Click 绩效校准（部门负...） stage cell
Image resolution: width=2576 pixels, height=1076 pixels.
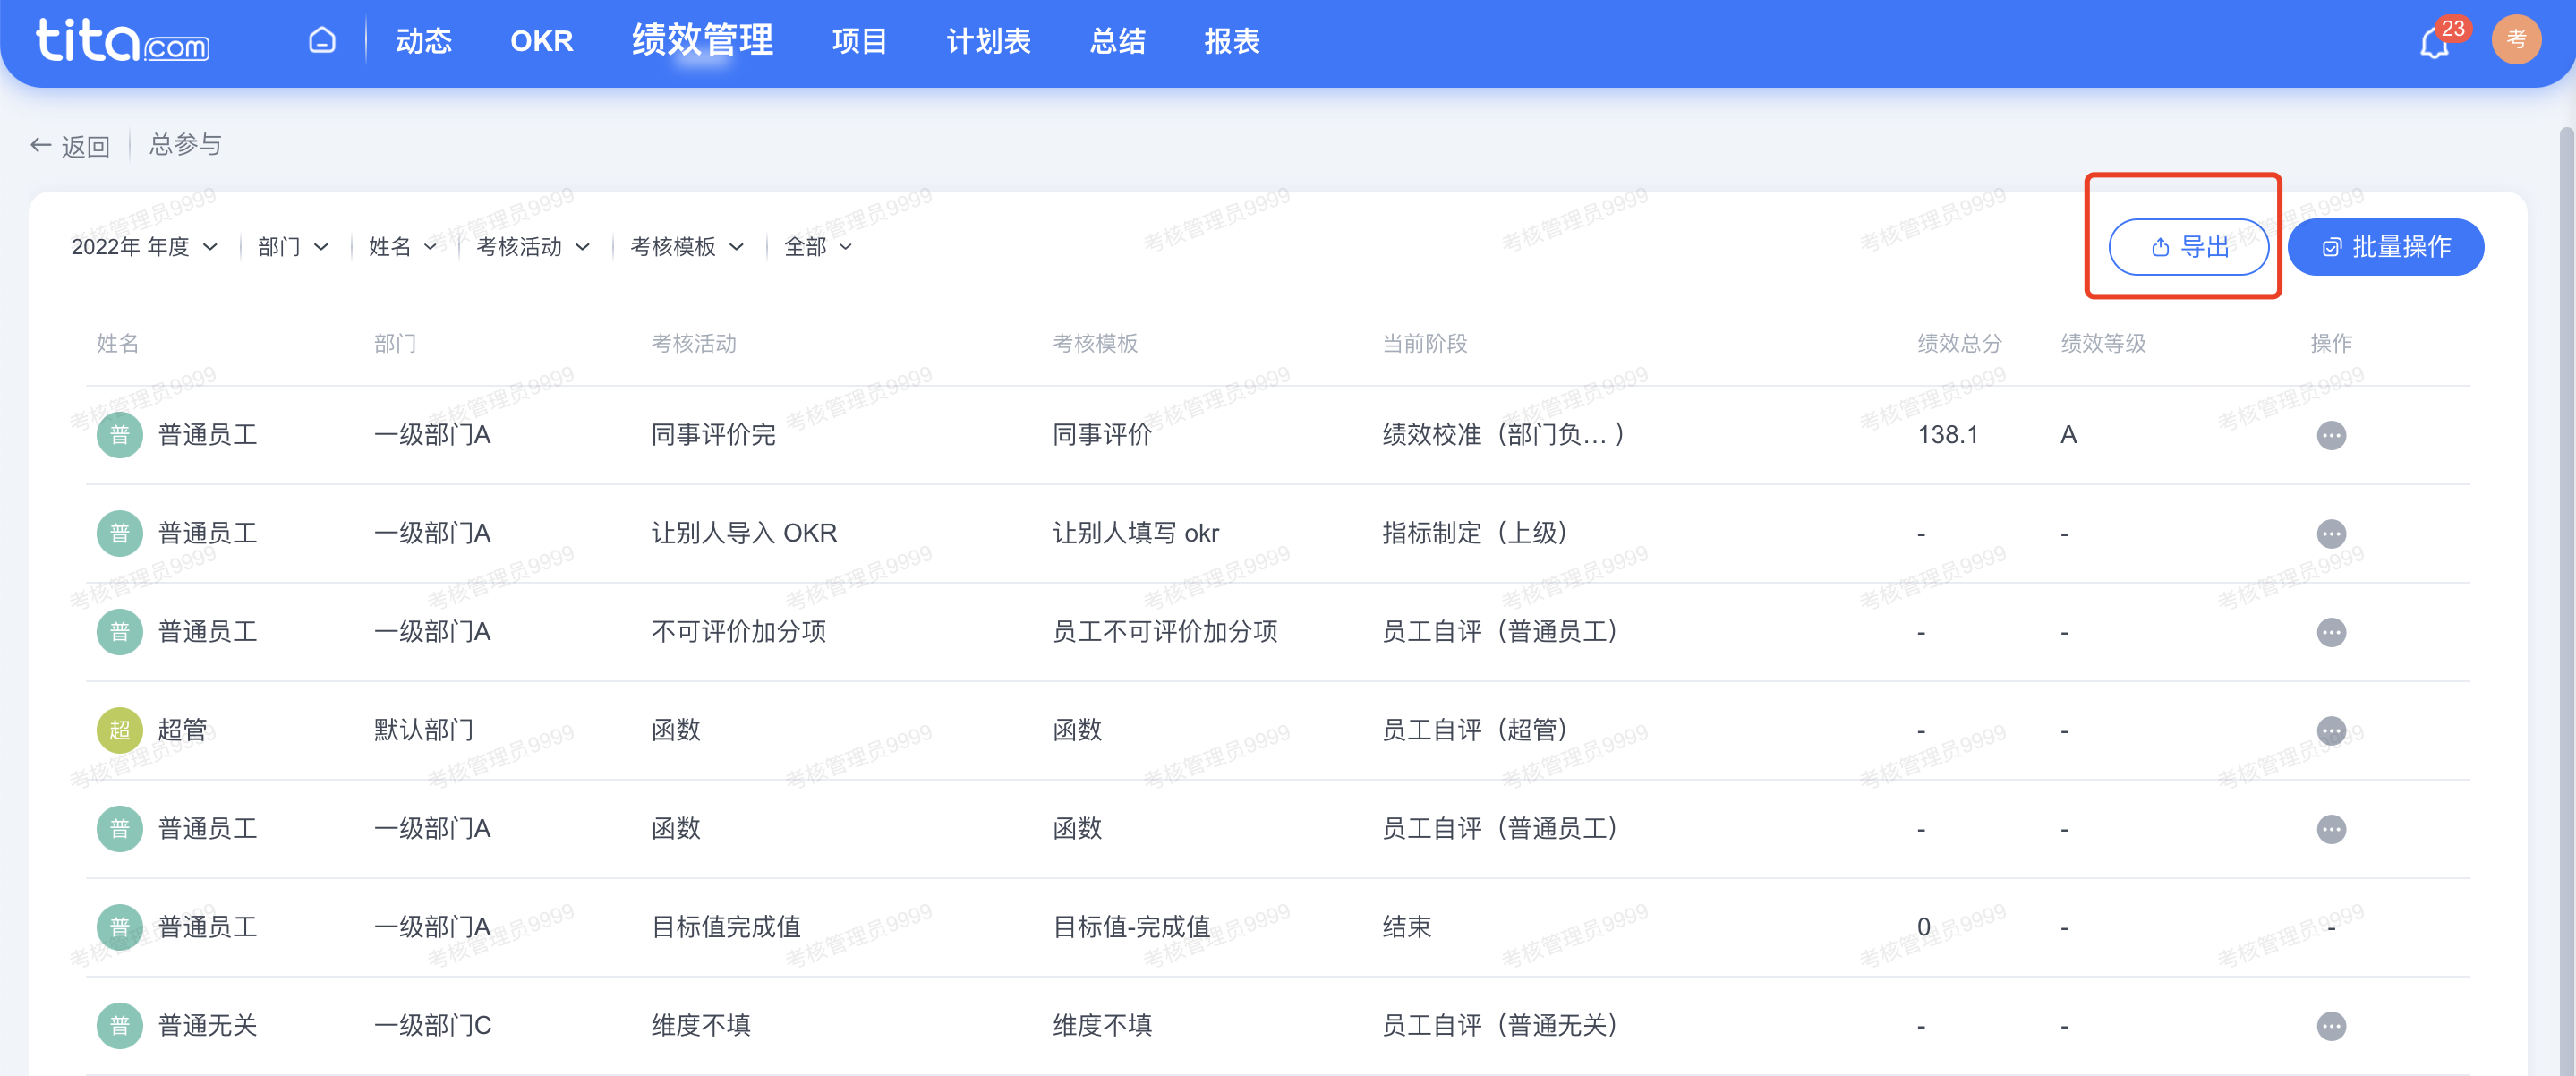(x=1502, y=435)
